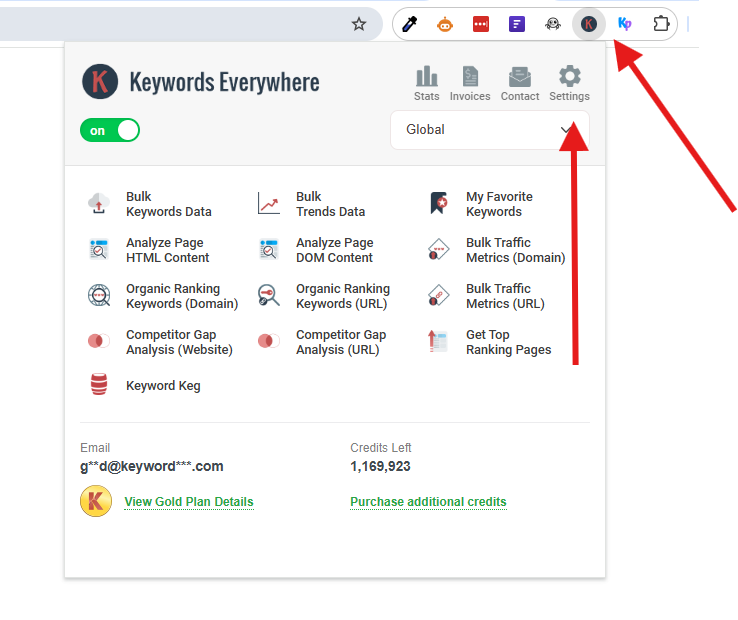This screenshot has height=620, width=738.
Task: Open Bulk Traffic Metrics (Domain) label
Action: pyautogui.click(x=516, y=250)
